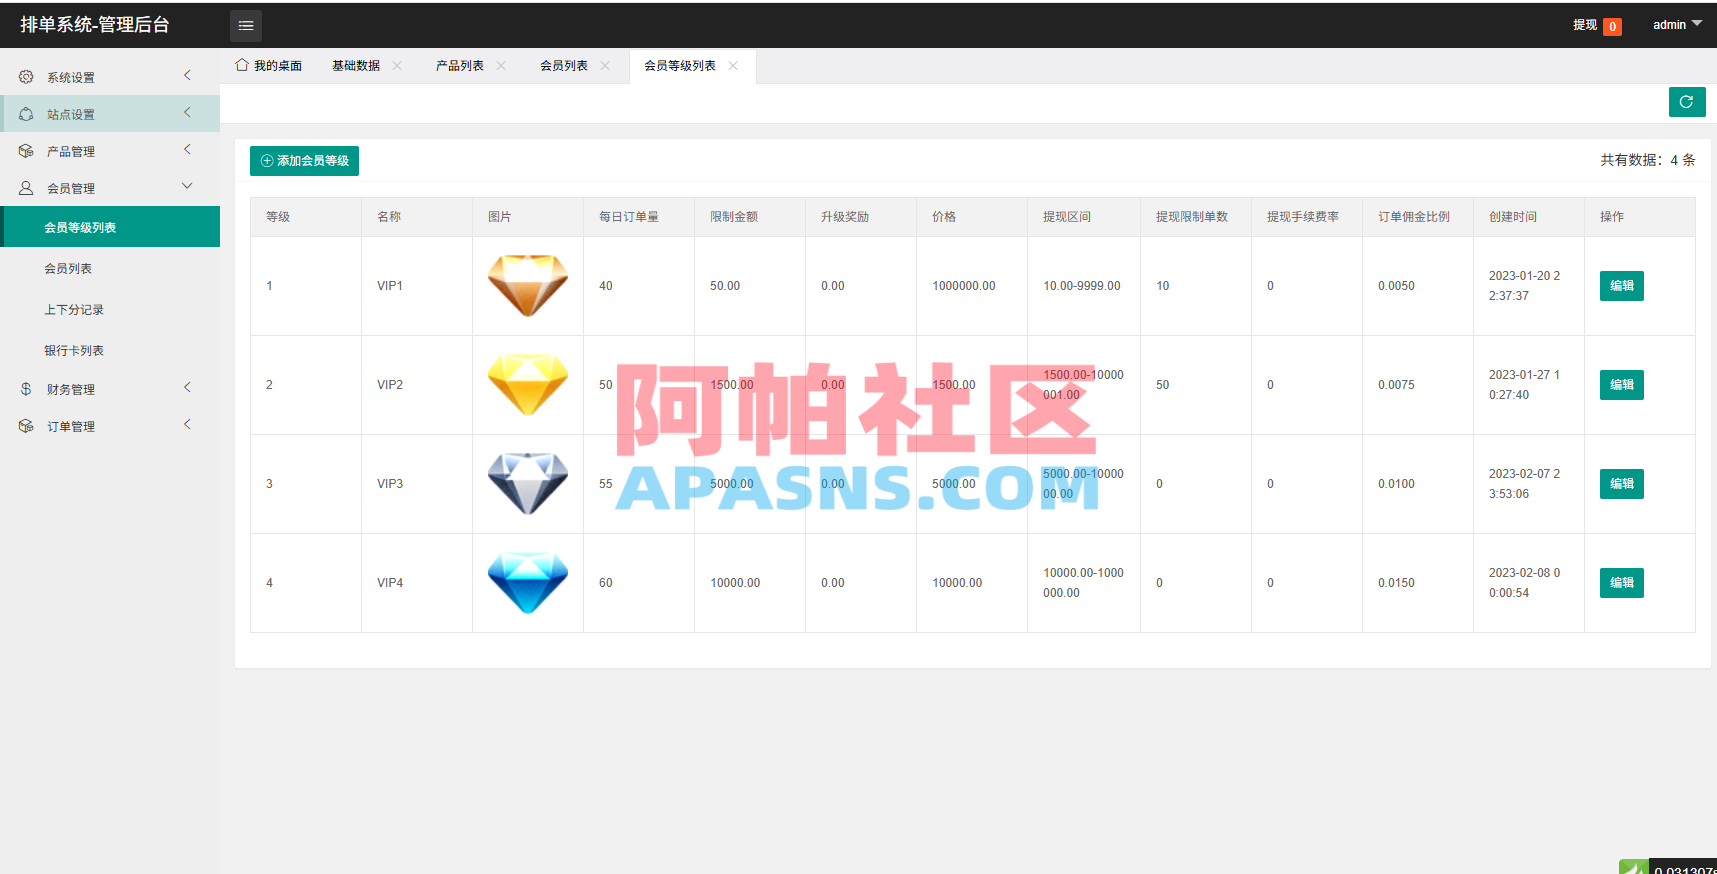This screenshot has width=1717, height=874.
Task: Click the silver VIP3 diamond image
Action: 528,484
